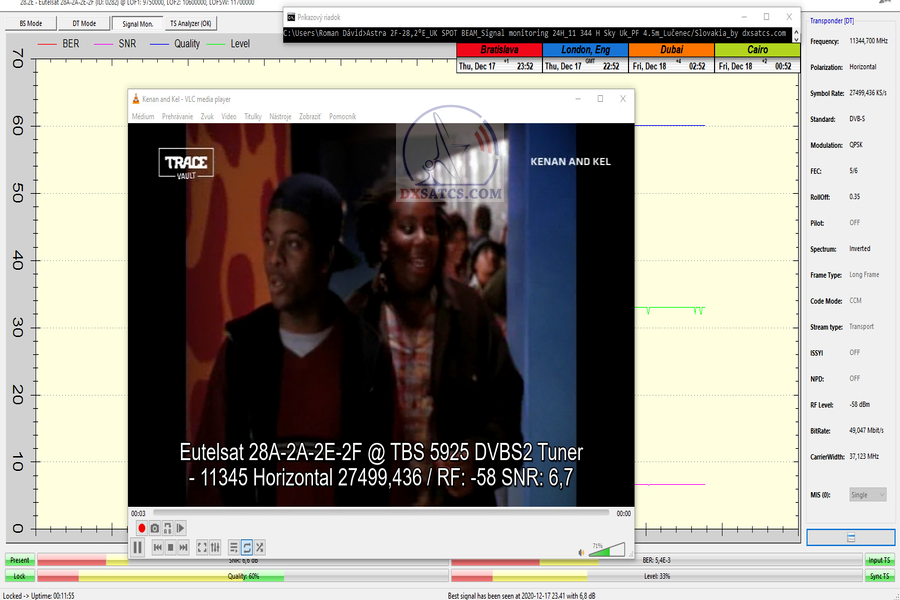This screenshot has height=600, width=900.
Task: Take a snapshot with the camera icon
Action: tap(155, 528)
